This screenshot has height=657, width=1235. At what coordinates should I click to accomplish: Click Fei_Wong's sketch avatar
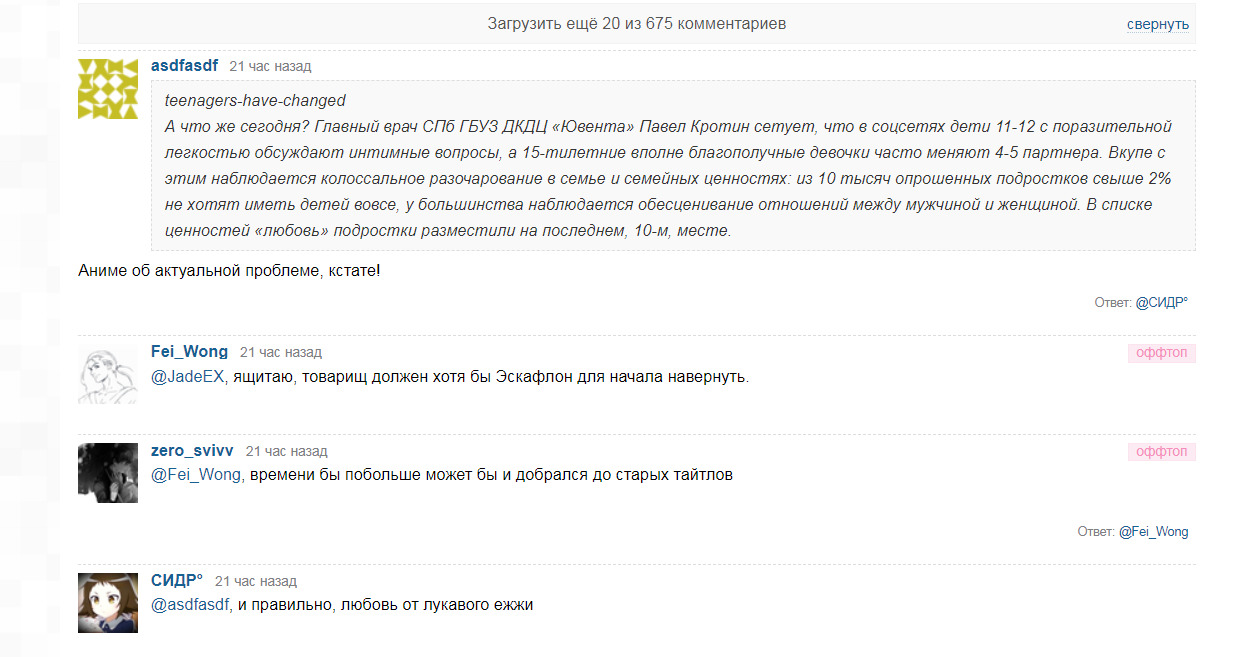108,374
